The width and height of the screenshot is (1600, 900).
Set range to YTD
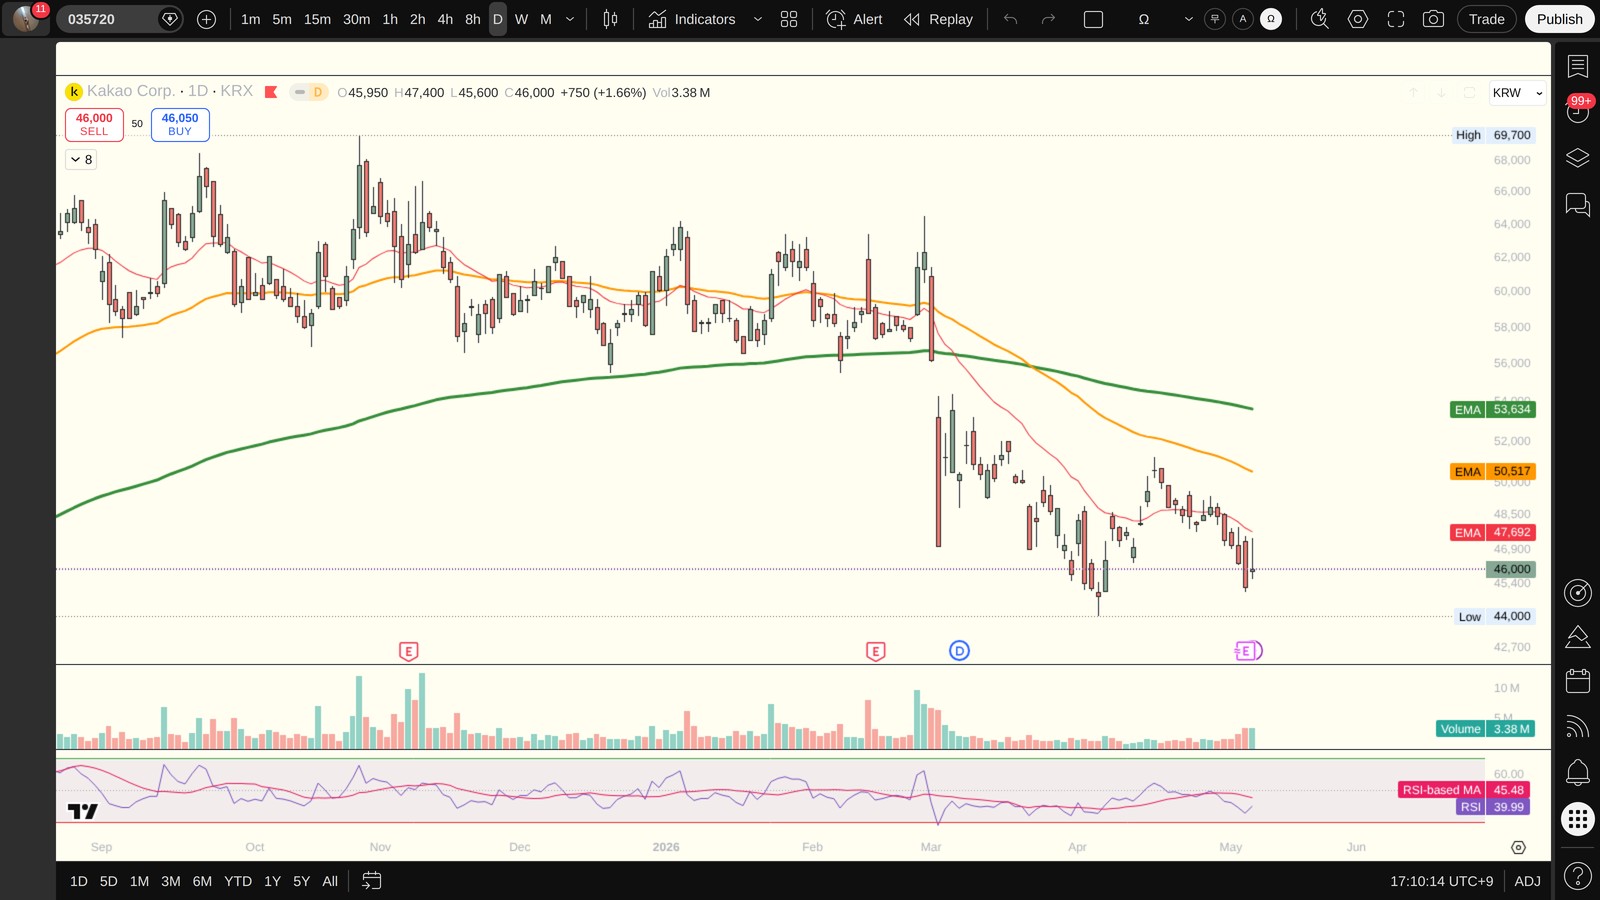pyautogui.click(x=238, y=881)
